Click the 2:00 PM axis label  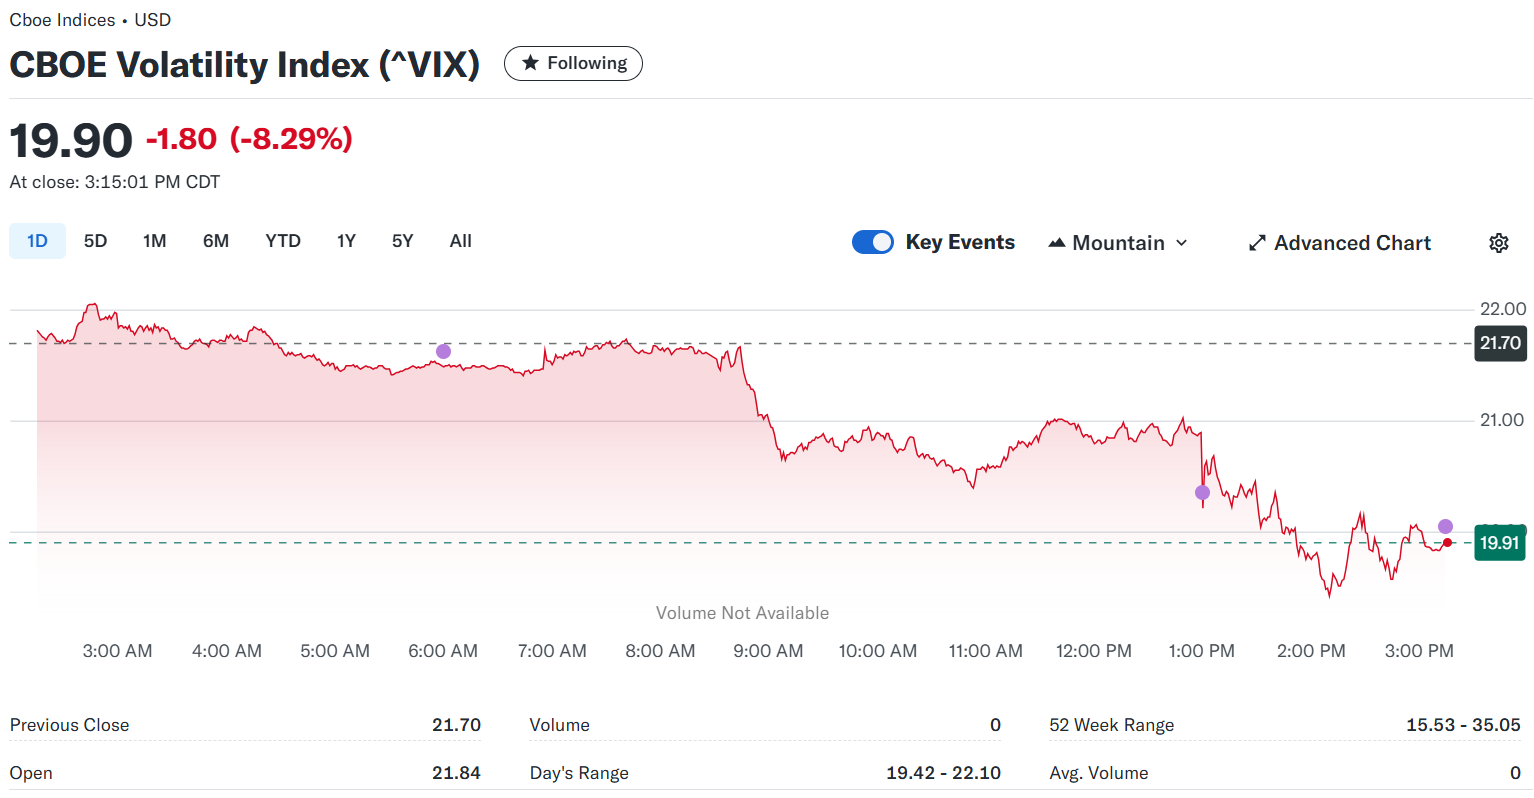click(1311, 651)
